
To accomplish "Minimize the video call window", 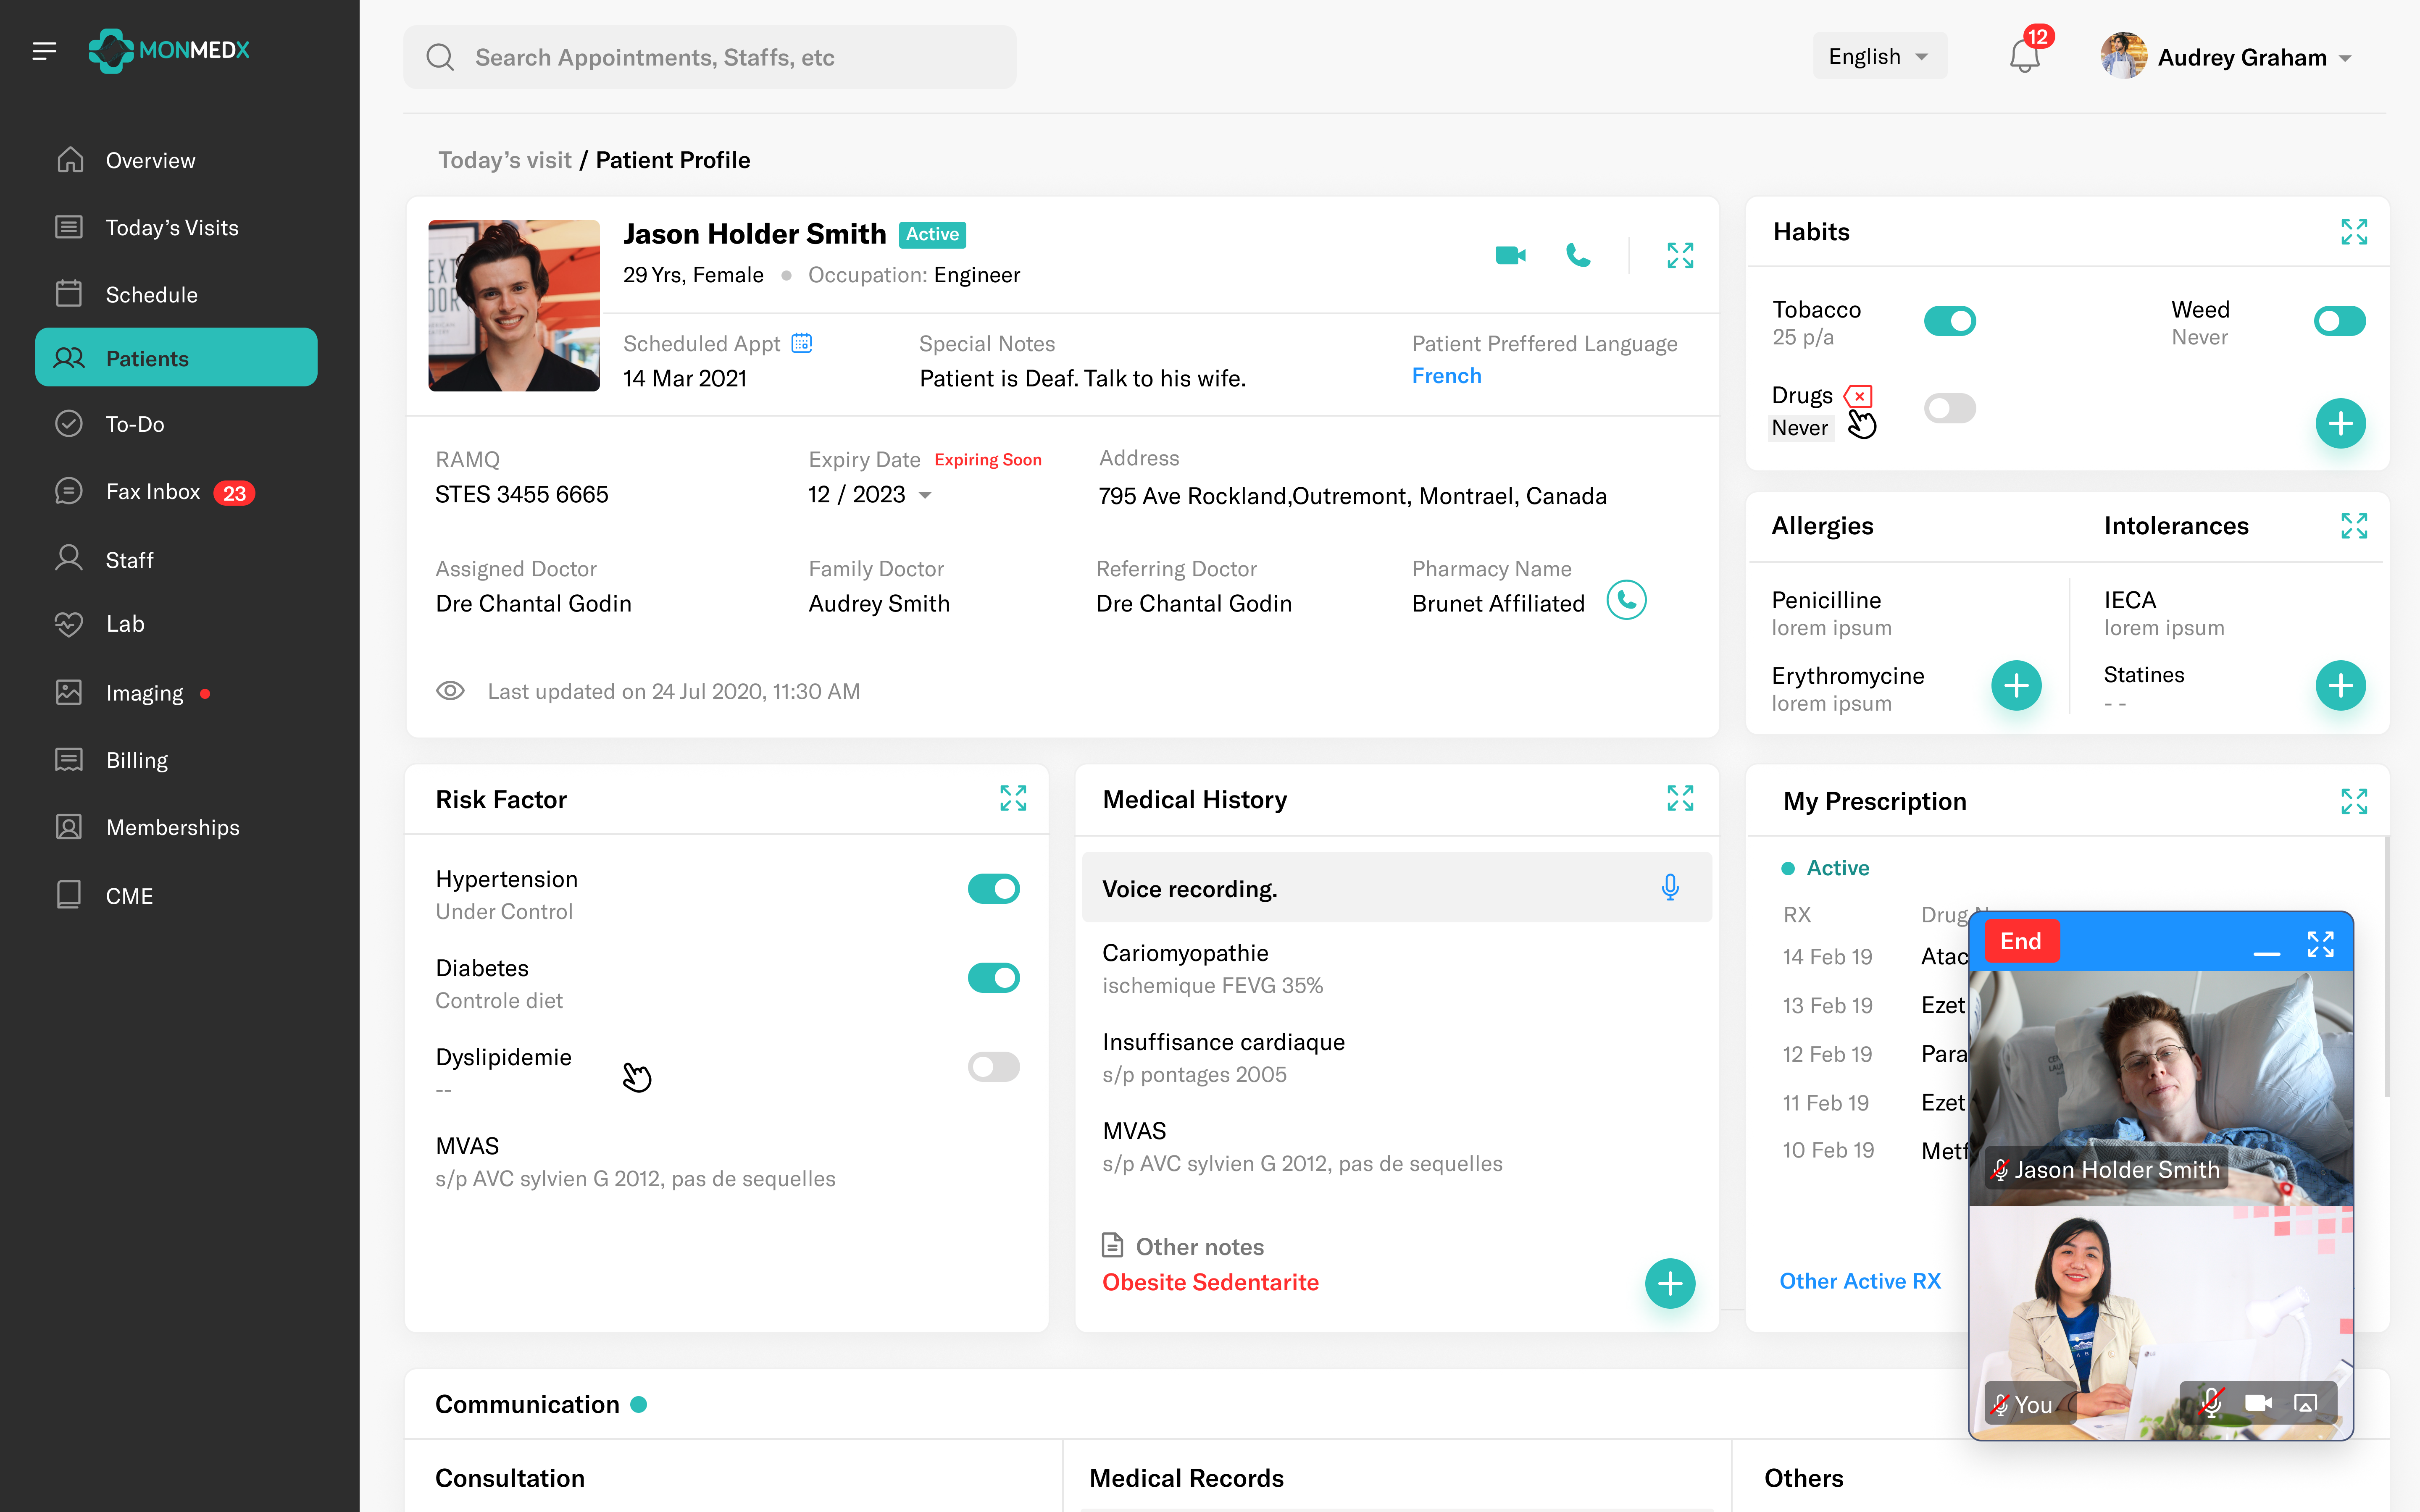I will [x=2267, y=954].
